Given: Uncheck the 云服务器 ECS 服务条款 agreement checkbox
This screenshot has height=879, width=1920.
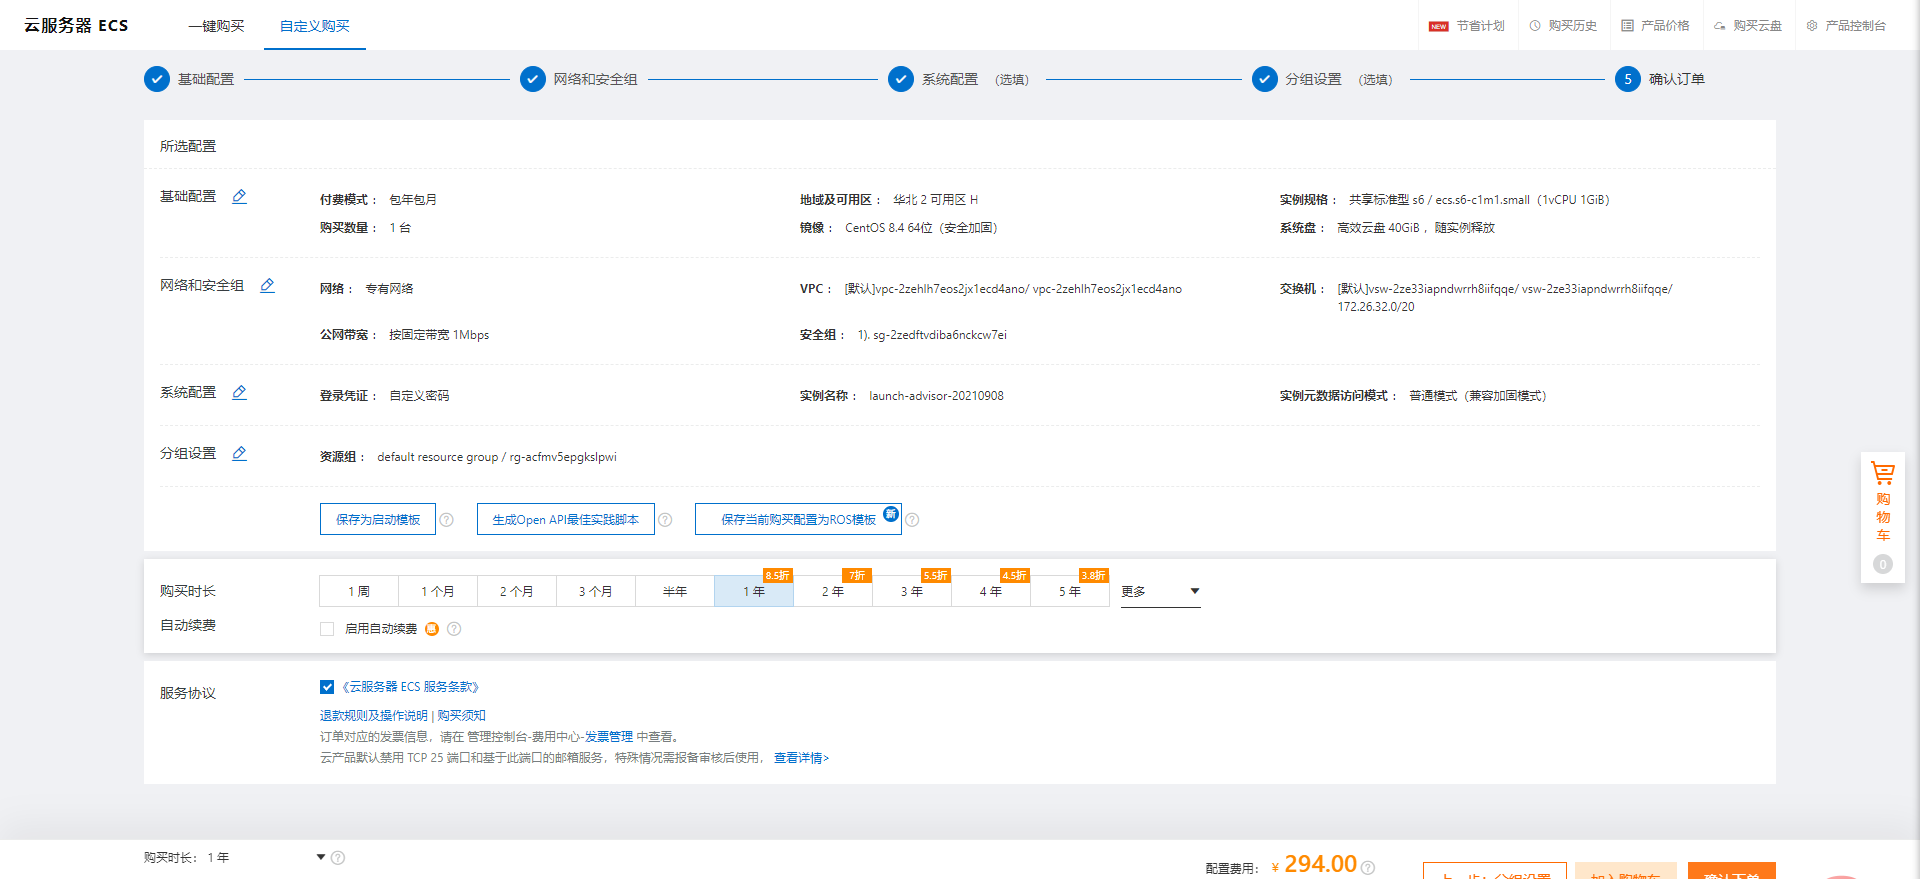Looking at the screenshot, I should point(327,687).
